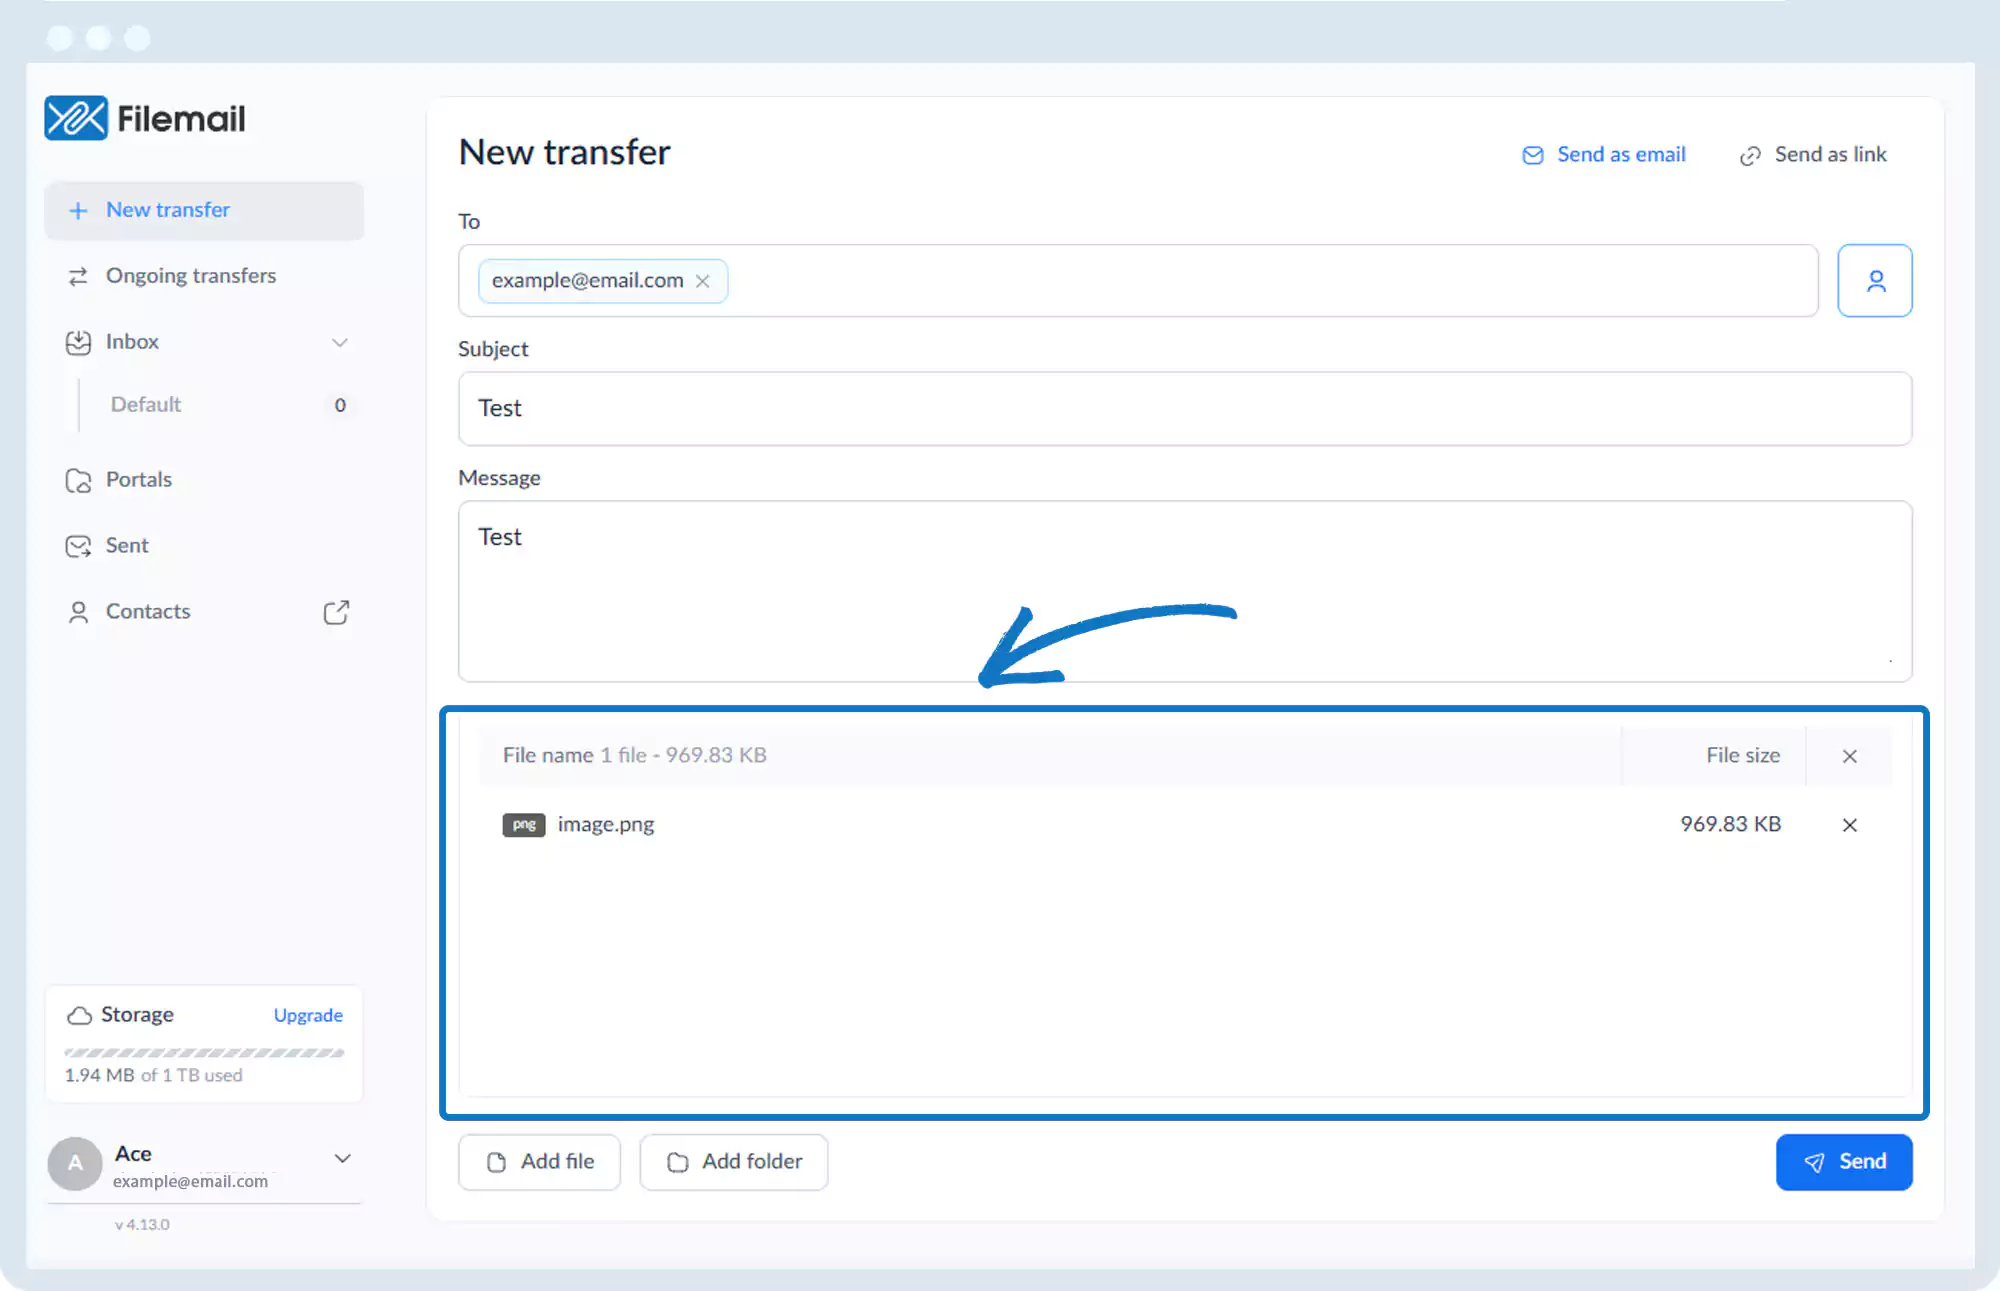Open the Ace account dropdown
This screenshot has height=1291, width=2000.
[342, 1158]
